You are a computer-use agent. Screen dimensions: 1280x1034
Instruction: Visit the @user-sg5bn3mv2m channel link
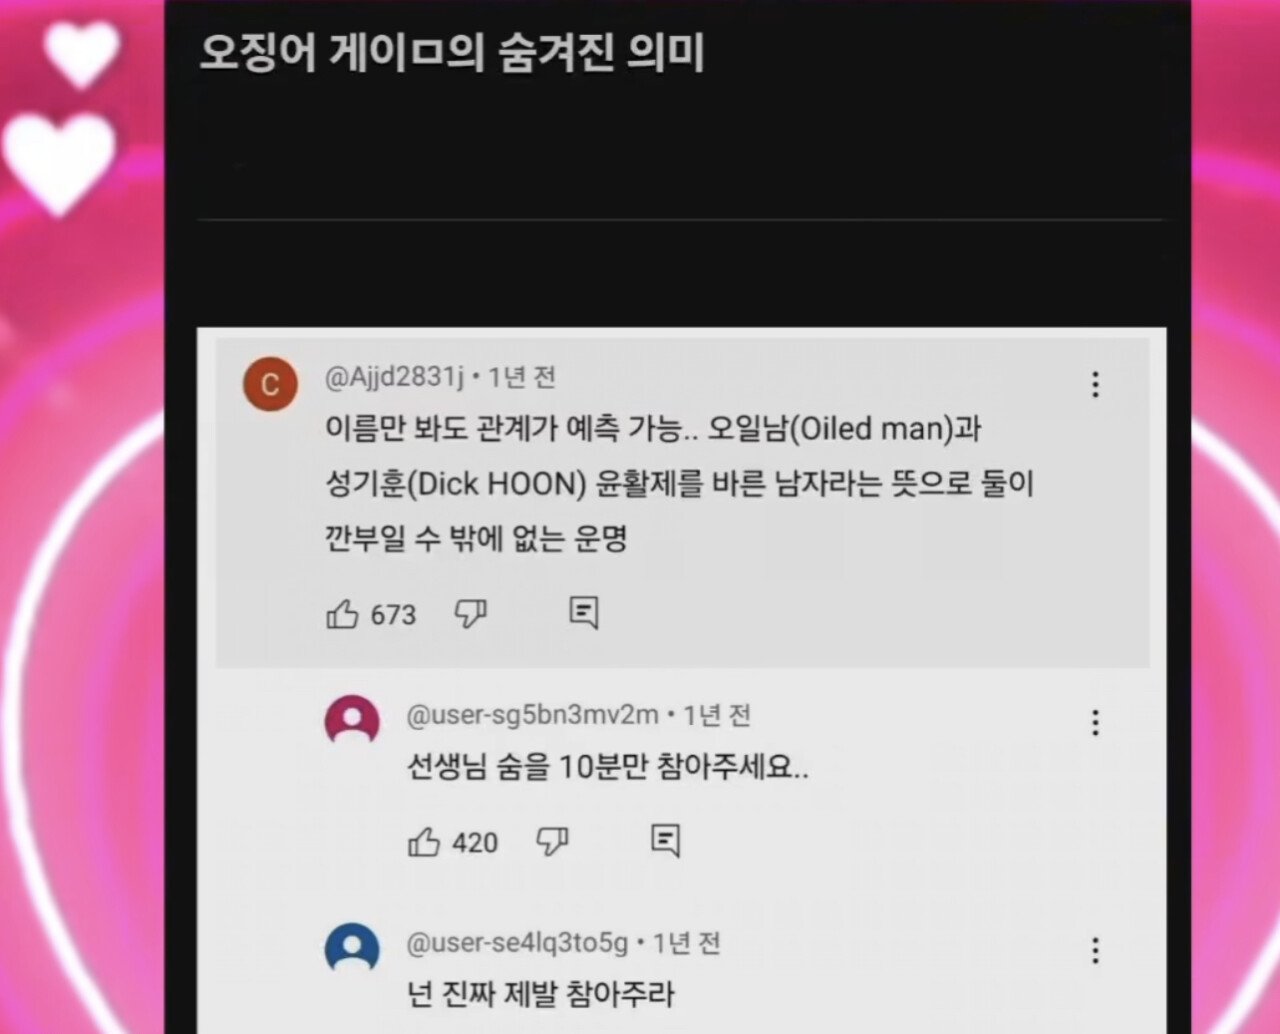(x=533, y=715)
